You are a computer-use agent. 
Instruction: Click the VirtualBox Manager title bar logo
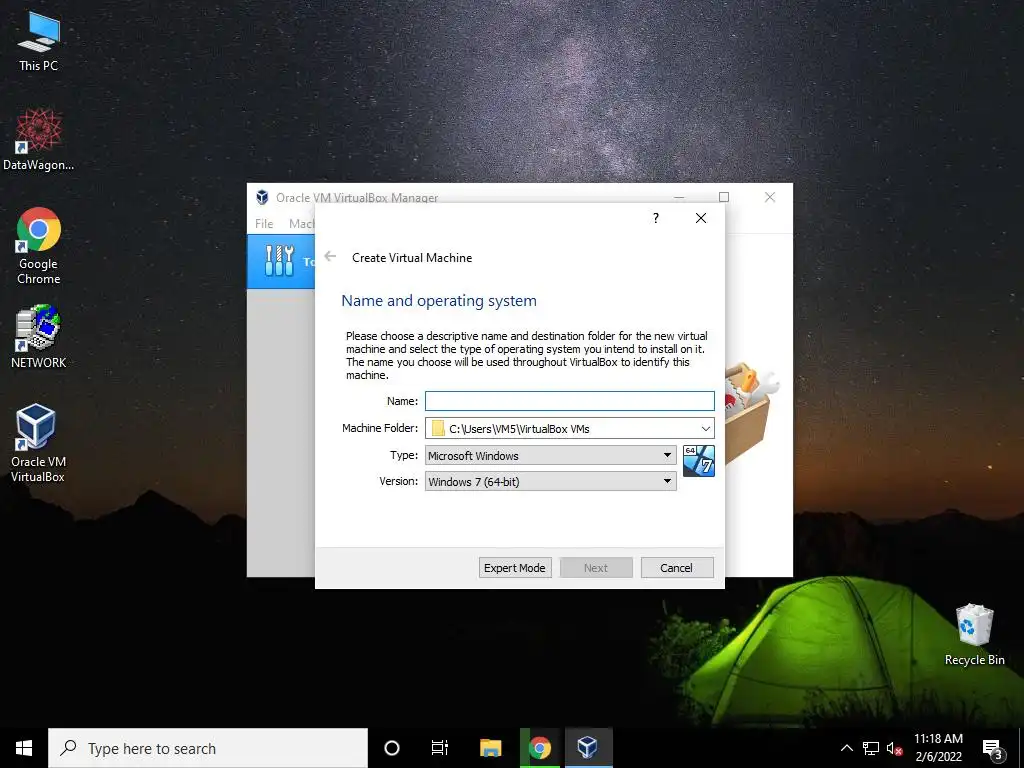(x=262, y=197)
